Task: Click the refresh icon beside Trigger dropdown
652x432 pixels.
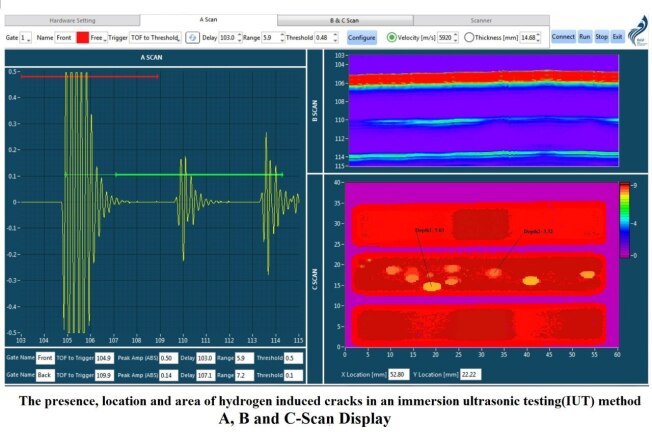Action: pyautogui.click(x=191, y=37)
